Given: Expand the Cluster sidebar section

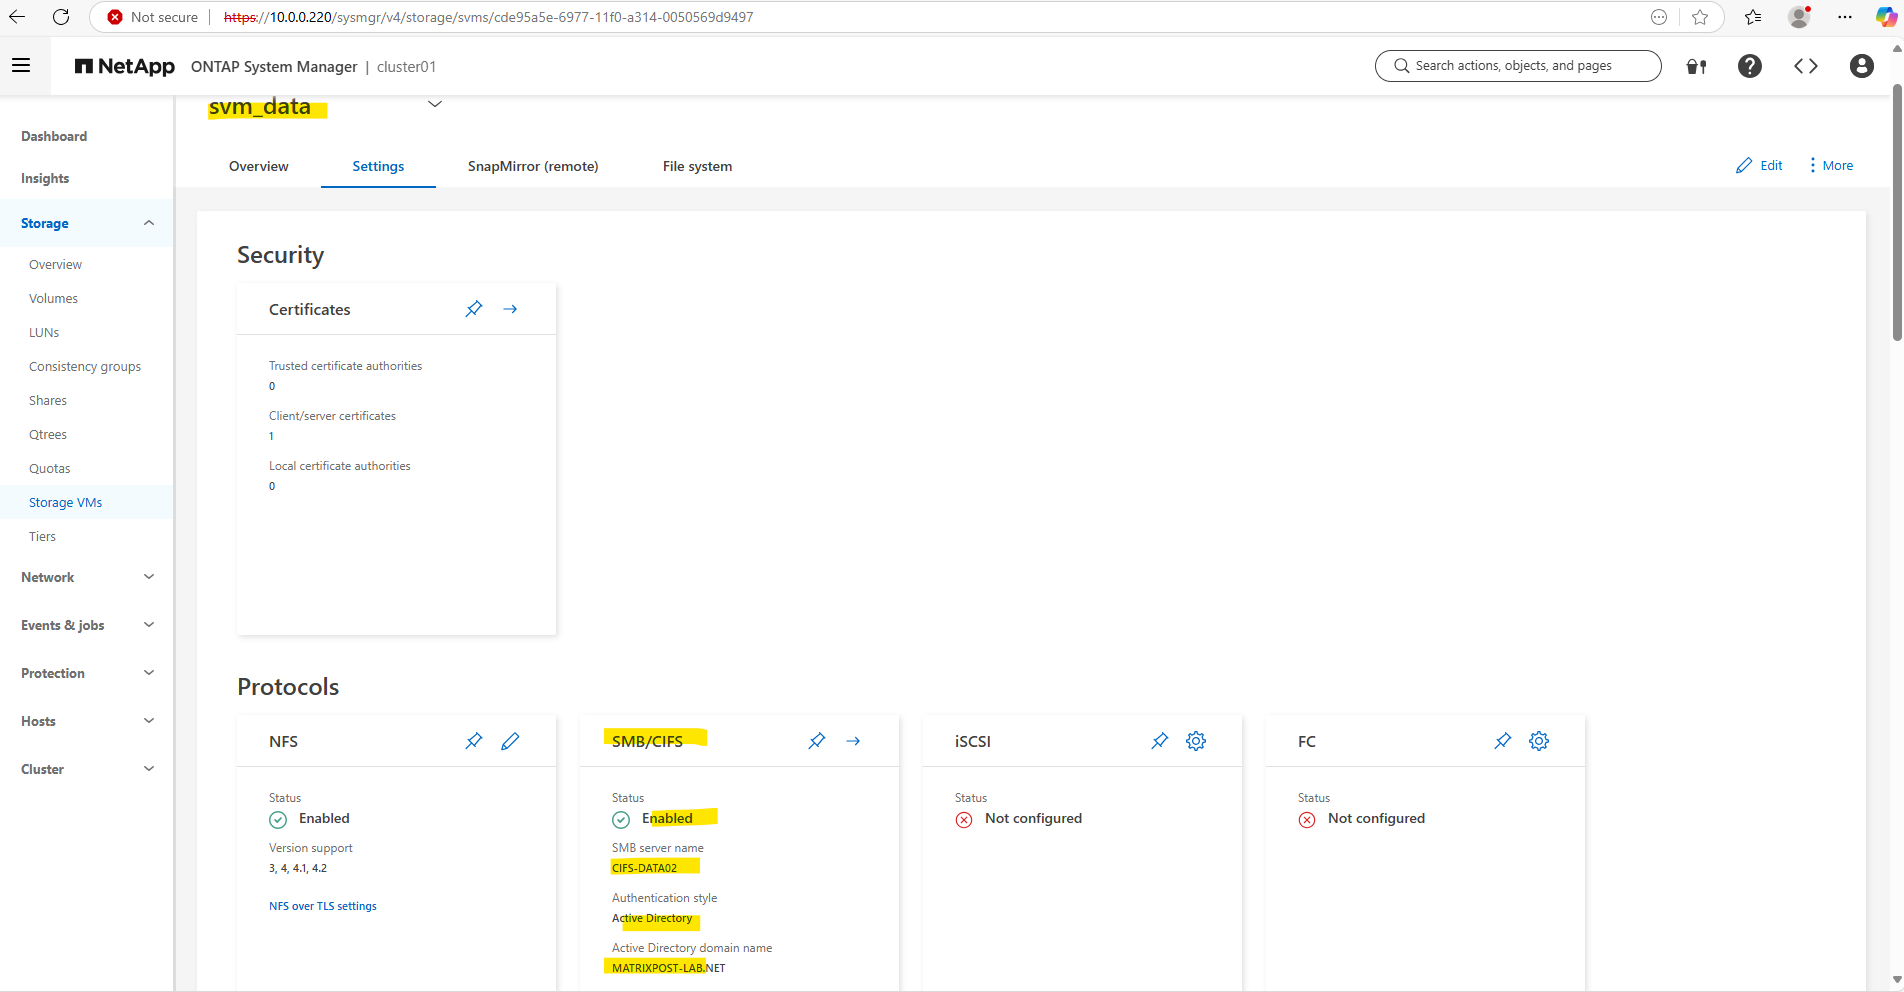Looking at the screenshot, I should coord(149,769).
